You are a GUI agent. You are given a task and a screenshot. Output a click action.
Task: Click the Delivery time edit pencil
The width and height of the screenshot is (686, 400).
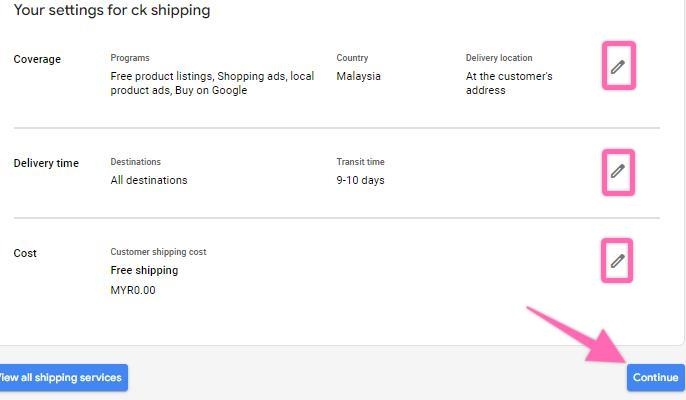pyautogui.click(x=618, y=171)
